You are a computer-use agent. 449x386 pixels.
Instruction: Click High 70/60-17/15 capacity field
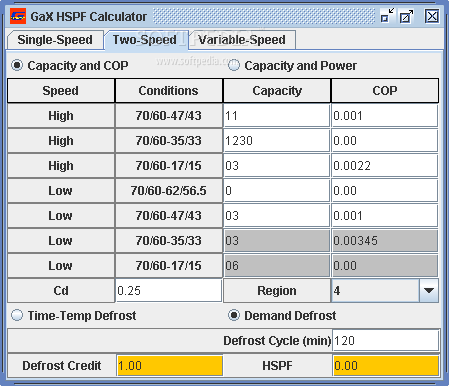click(276, 166)
